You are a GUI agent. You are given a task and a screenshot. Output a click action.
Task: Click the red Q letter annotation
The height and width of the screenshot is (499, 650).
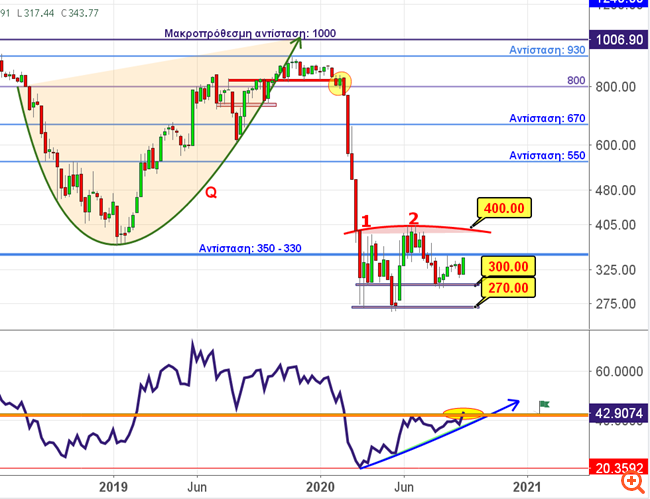click(x=211, y=191)
